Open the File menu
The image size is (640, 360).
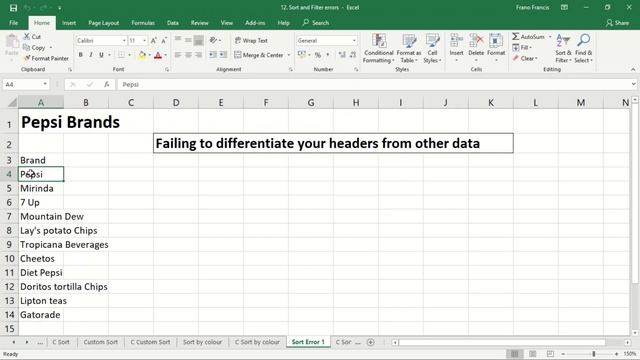click(x=13, y=23)
